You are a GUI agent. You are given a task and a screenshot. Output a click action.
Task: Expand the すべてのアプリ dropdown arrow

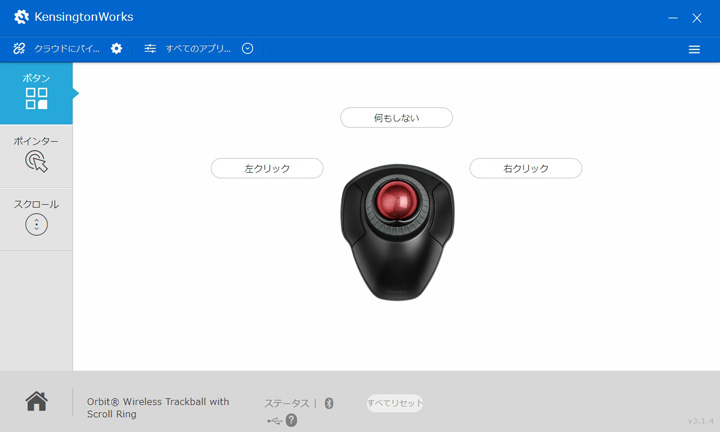coord(248,48)
